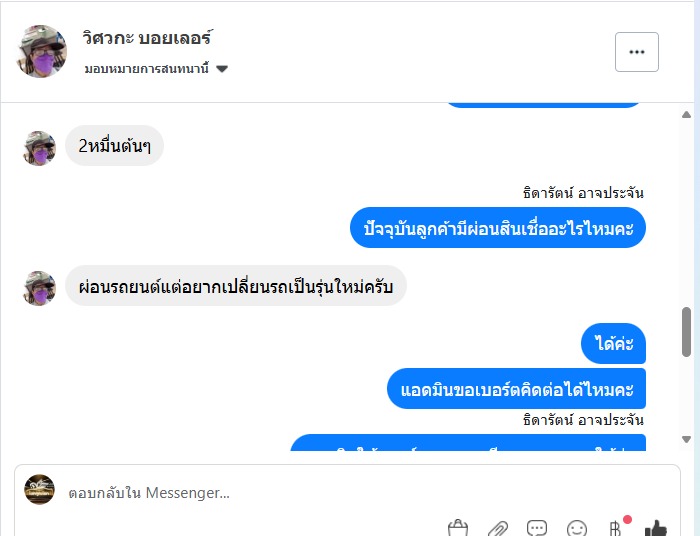
Task: Open the three-dot conversation options button
Action: (x=636, y=52)
